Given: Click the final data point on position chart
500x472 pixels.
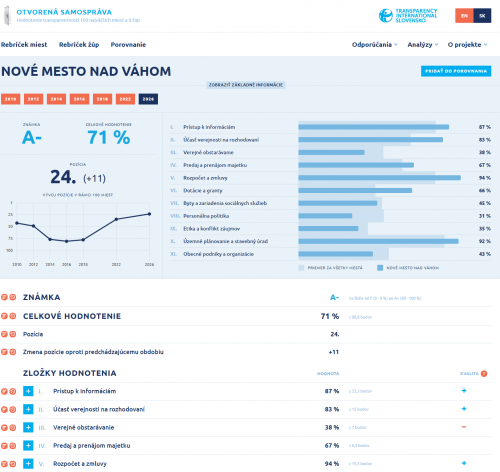Looking at the screenshot, I should [x=149, y=214].
